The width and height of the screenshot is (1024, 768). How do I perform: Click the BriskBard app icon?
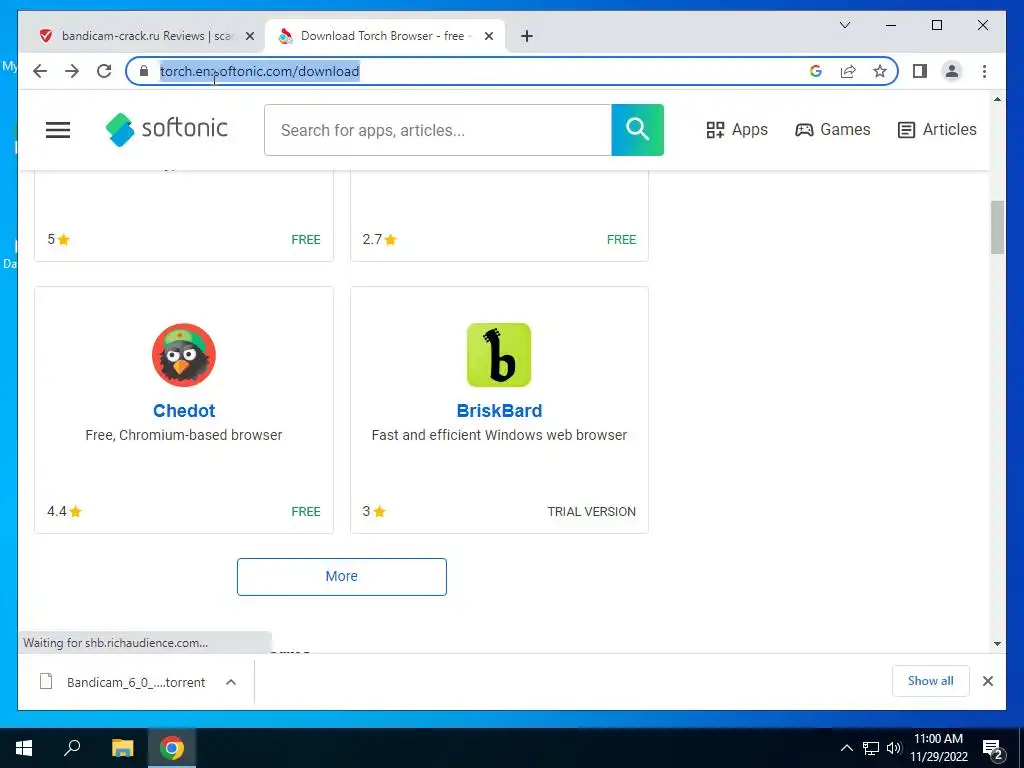tap(499, 355)
